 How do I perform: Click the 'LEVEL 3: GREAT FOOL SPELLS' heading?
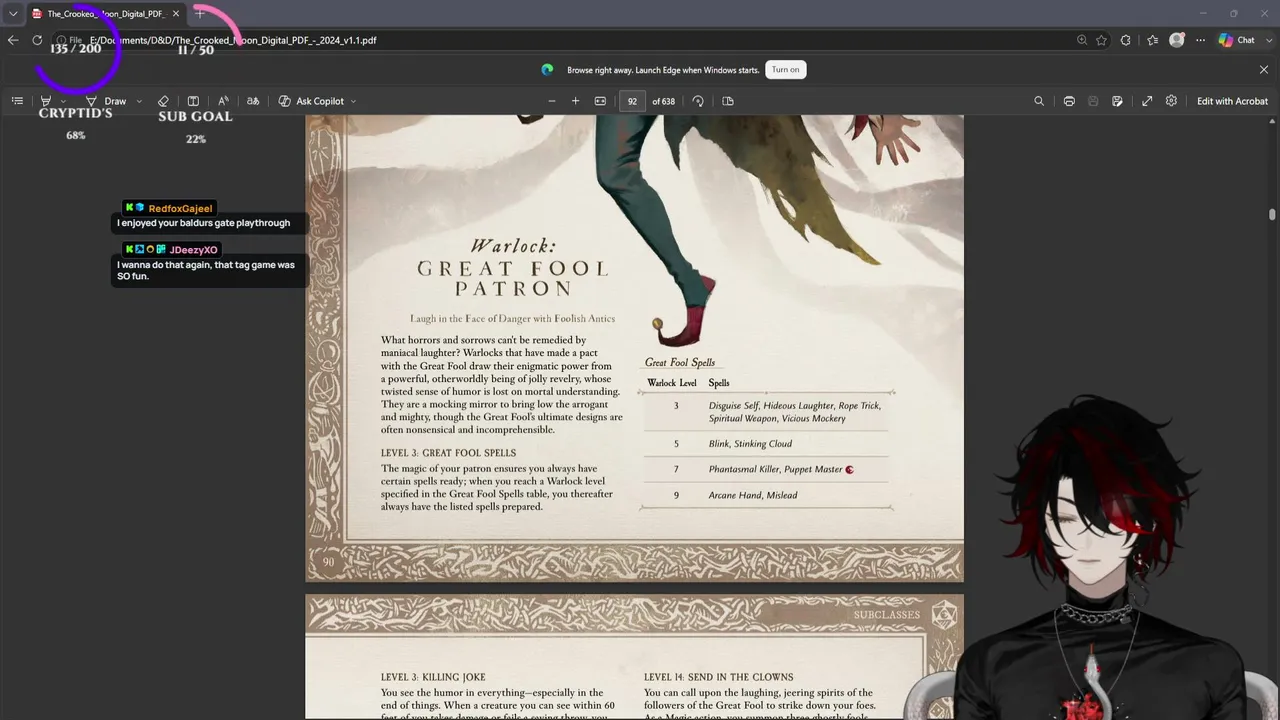449,453
